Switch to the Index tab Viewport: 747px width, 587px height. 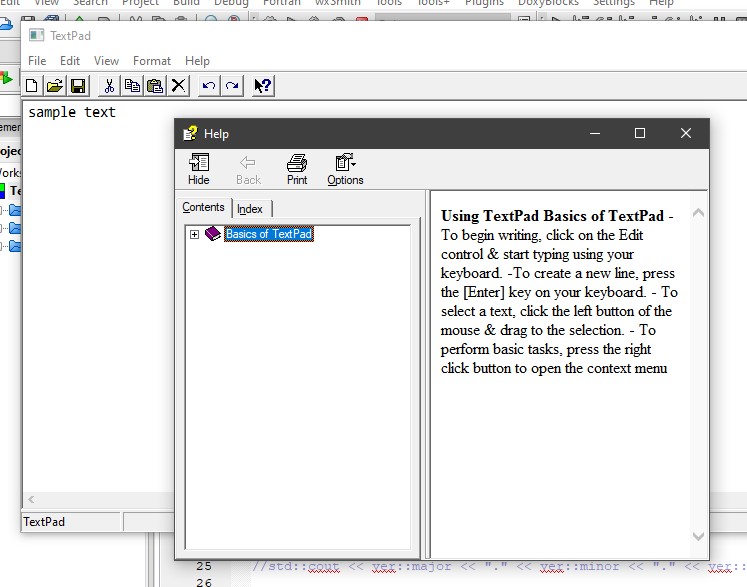click(251, 209)
